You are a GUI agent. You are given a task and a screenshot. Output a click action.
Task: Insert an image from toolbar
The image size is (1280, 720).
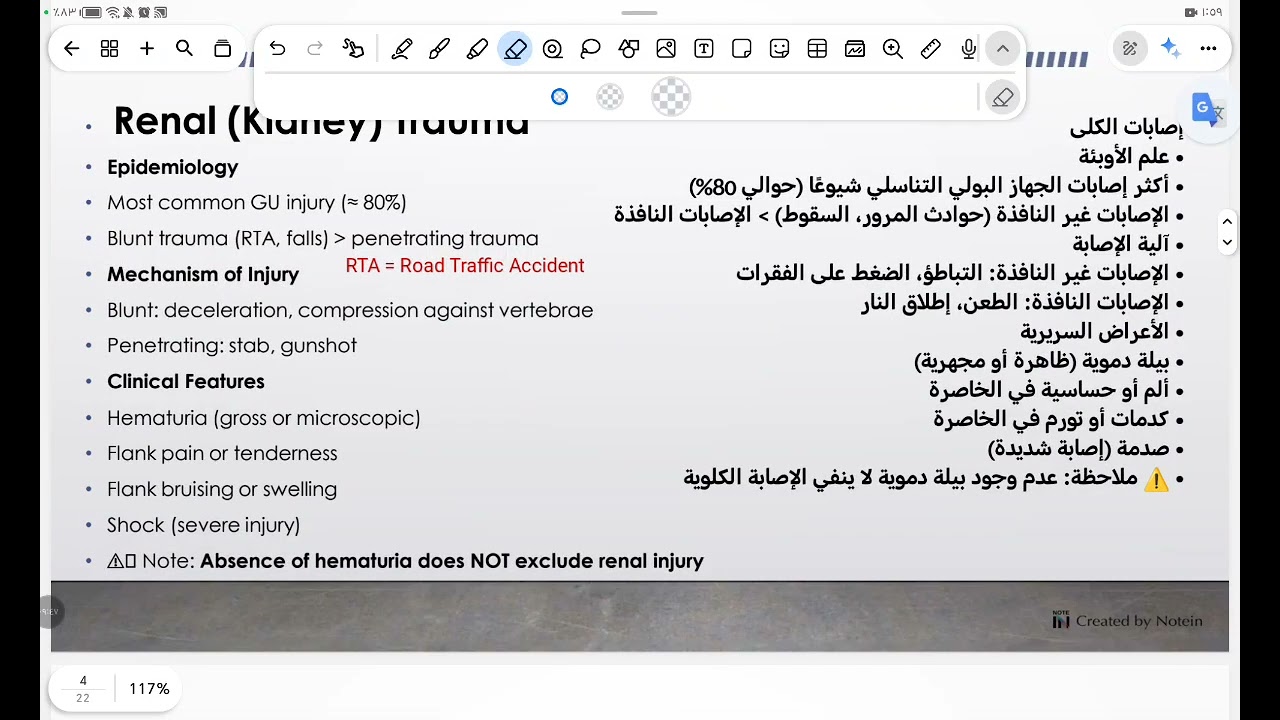click(x=666, y=49)
